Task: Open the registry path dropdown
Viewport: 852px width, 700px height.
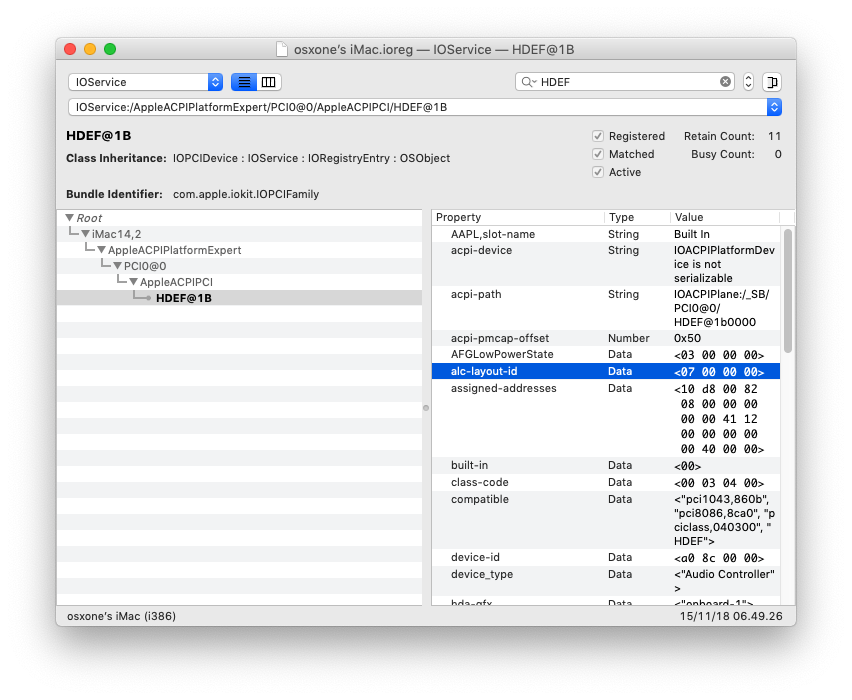Action: point(774,107)
